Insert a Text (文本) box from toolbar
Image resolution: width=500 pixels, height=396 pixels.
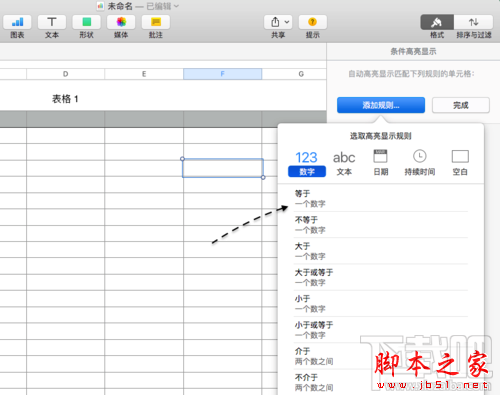coord(52,22)
